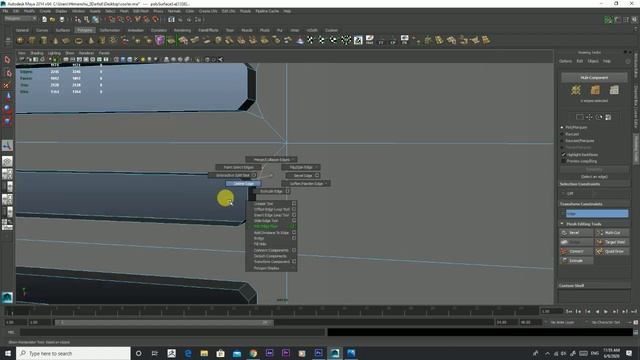Choose Delete Edge in marking menu
Image resolution: width=640 pixels, height=360 pixels.
click(243, 184)
